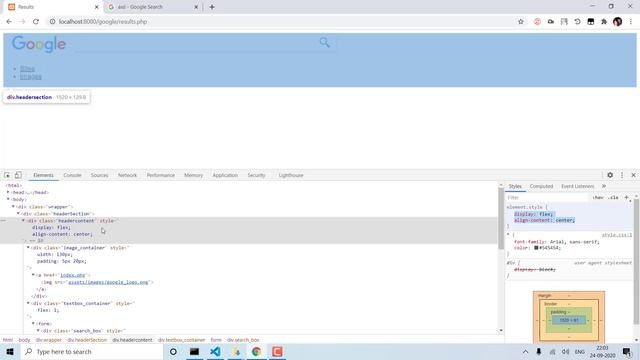Select the Styles tab
Screen dimensions: 640x360
515,186
